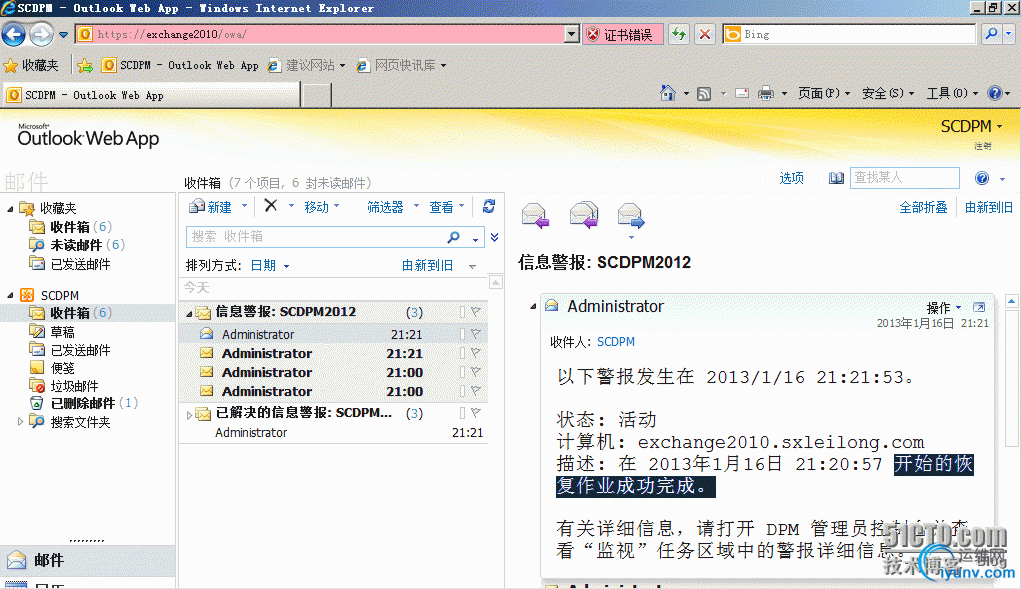Select the SCDPM - Outlook Web App tab
This screenshot has width=1021, height=589.
(151, 95)
